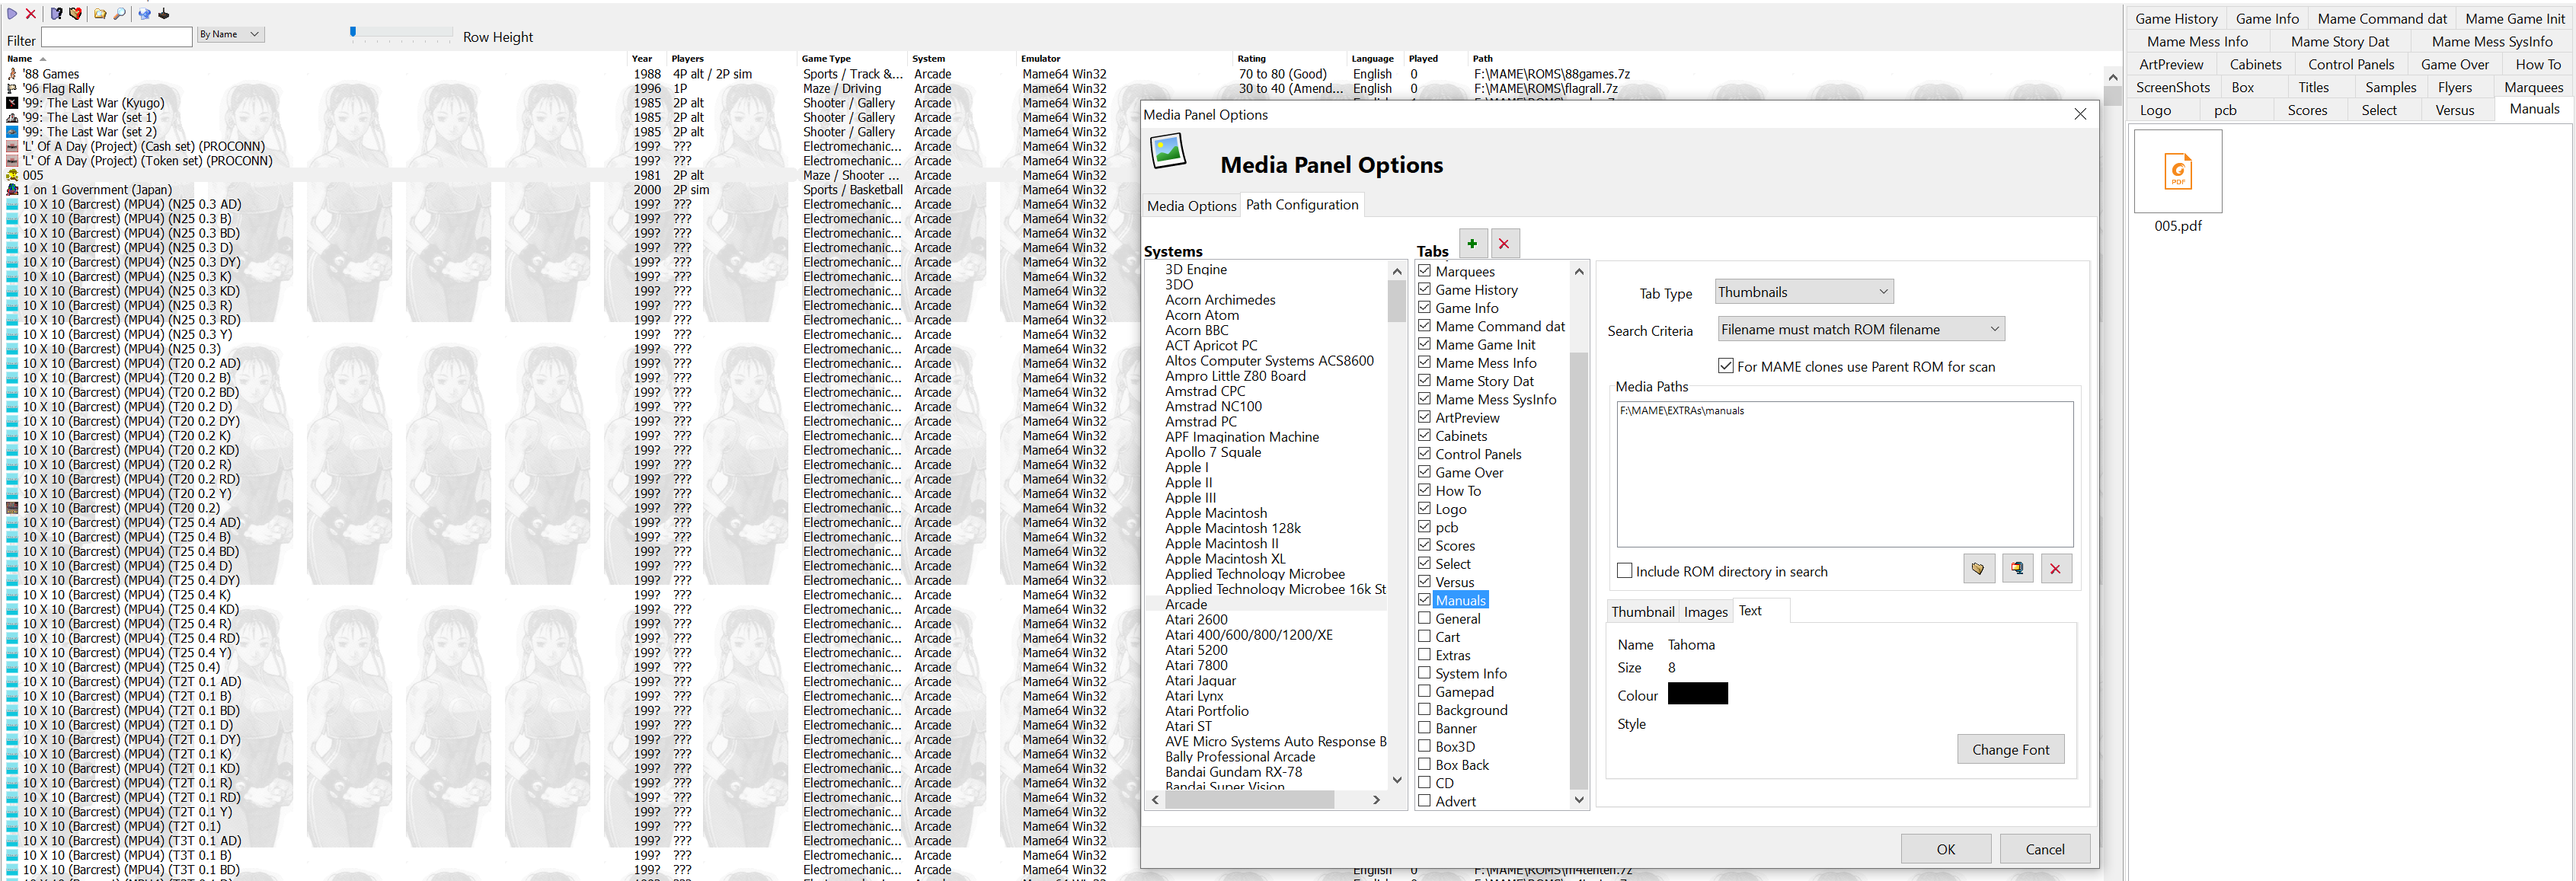The height and width of the screenshot is (881, 2576).
Task: Click the icon beside '96 Flag Rally row
Action: coord(12,89)
